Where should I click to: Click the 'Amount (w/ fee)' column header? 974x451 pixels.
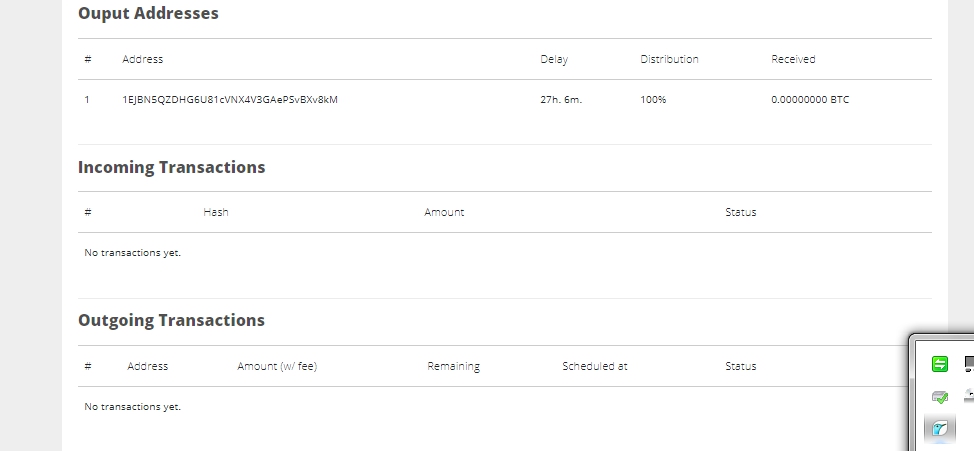pos(277,366)
